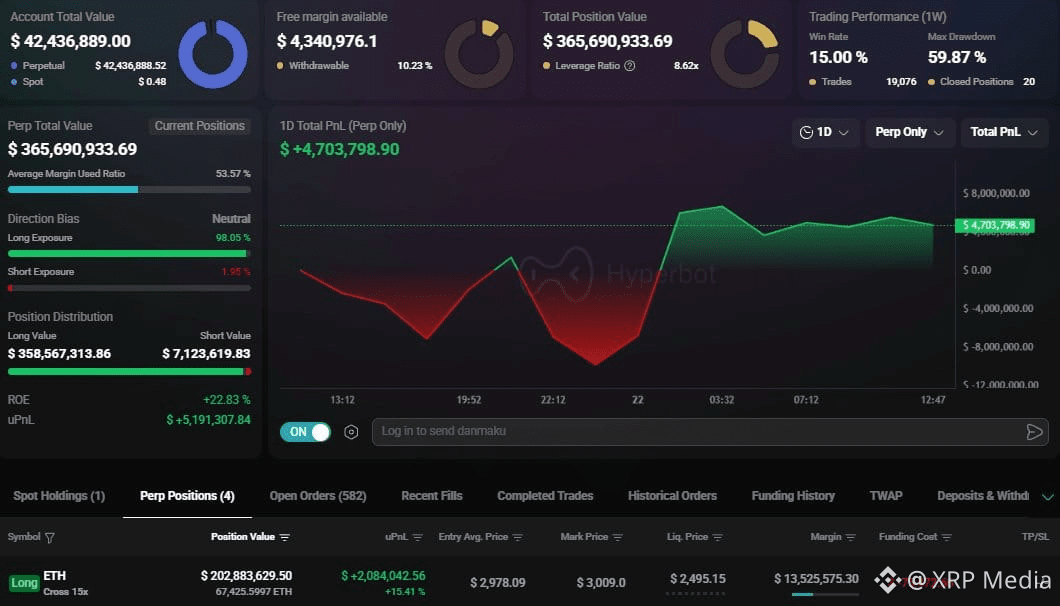Click the Long Exposure progress bar
Screen dimensions: 1060x606
129,254
